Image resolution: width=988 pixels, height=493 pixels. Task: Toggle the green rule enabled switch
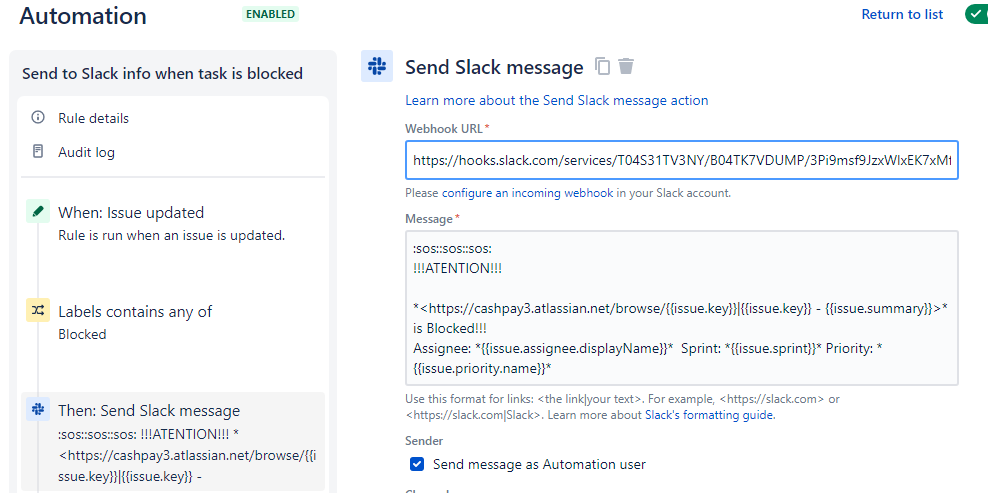click(975, 14)
